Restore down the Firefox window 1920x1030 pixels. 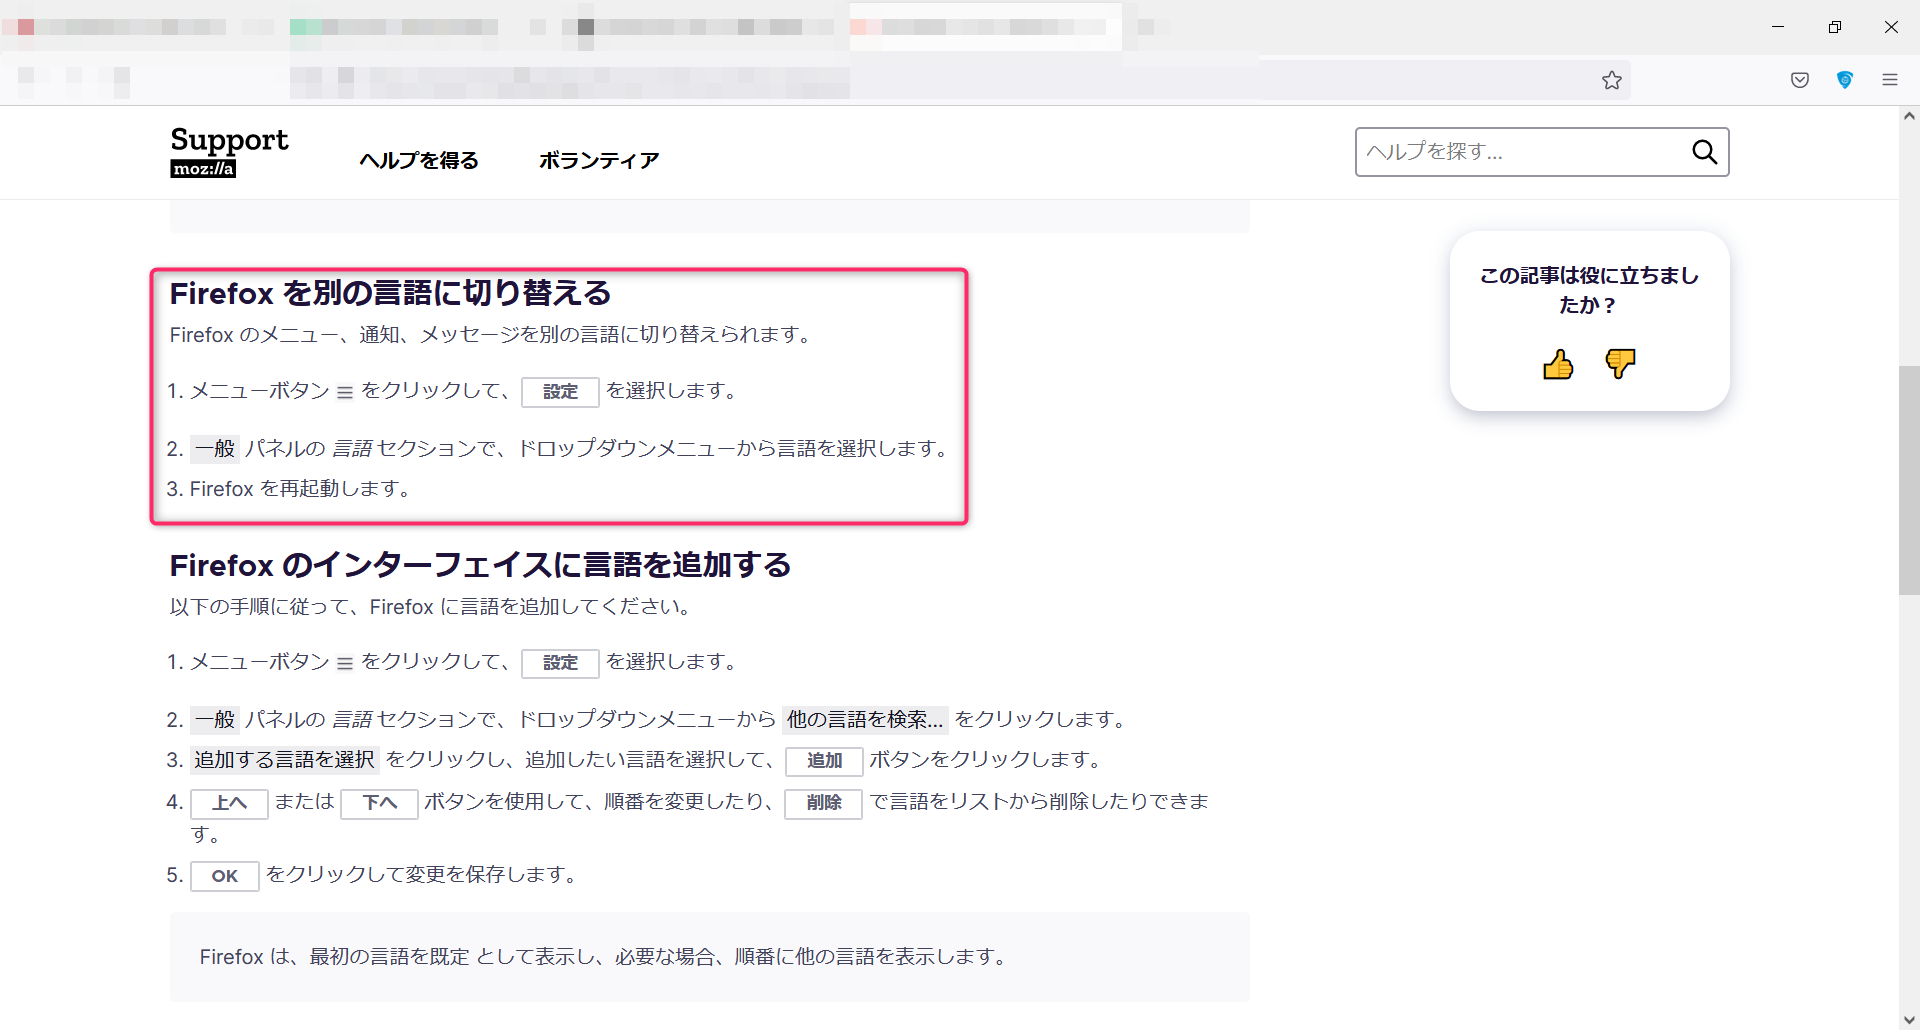[1834, 27]
